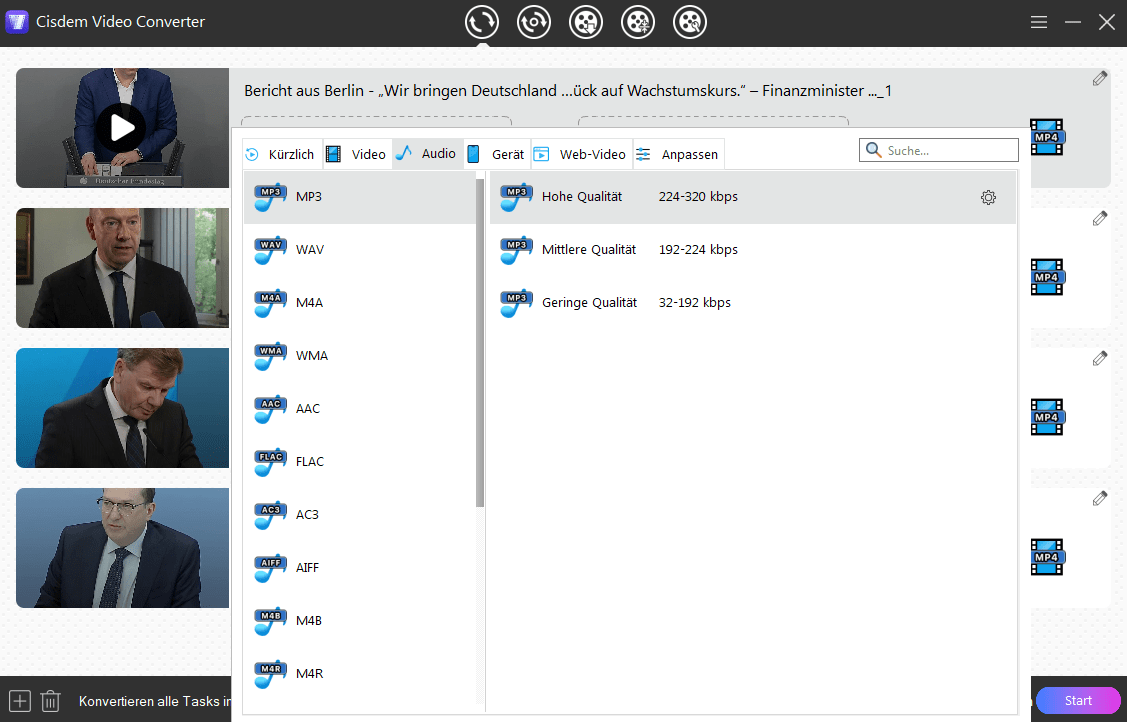Screen dimensions: 1127x722
Task: Select M4A format in the list
Action: click(x=359, y=303)
